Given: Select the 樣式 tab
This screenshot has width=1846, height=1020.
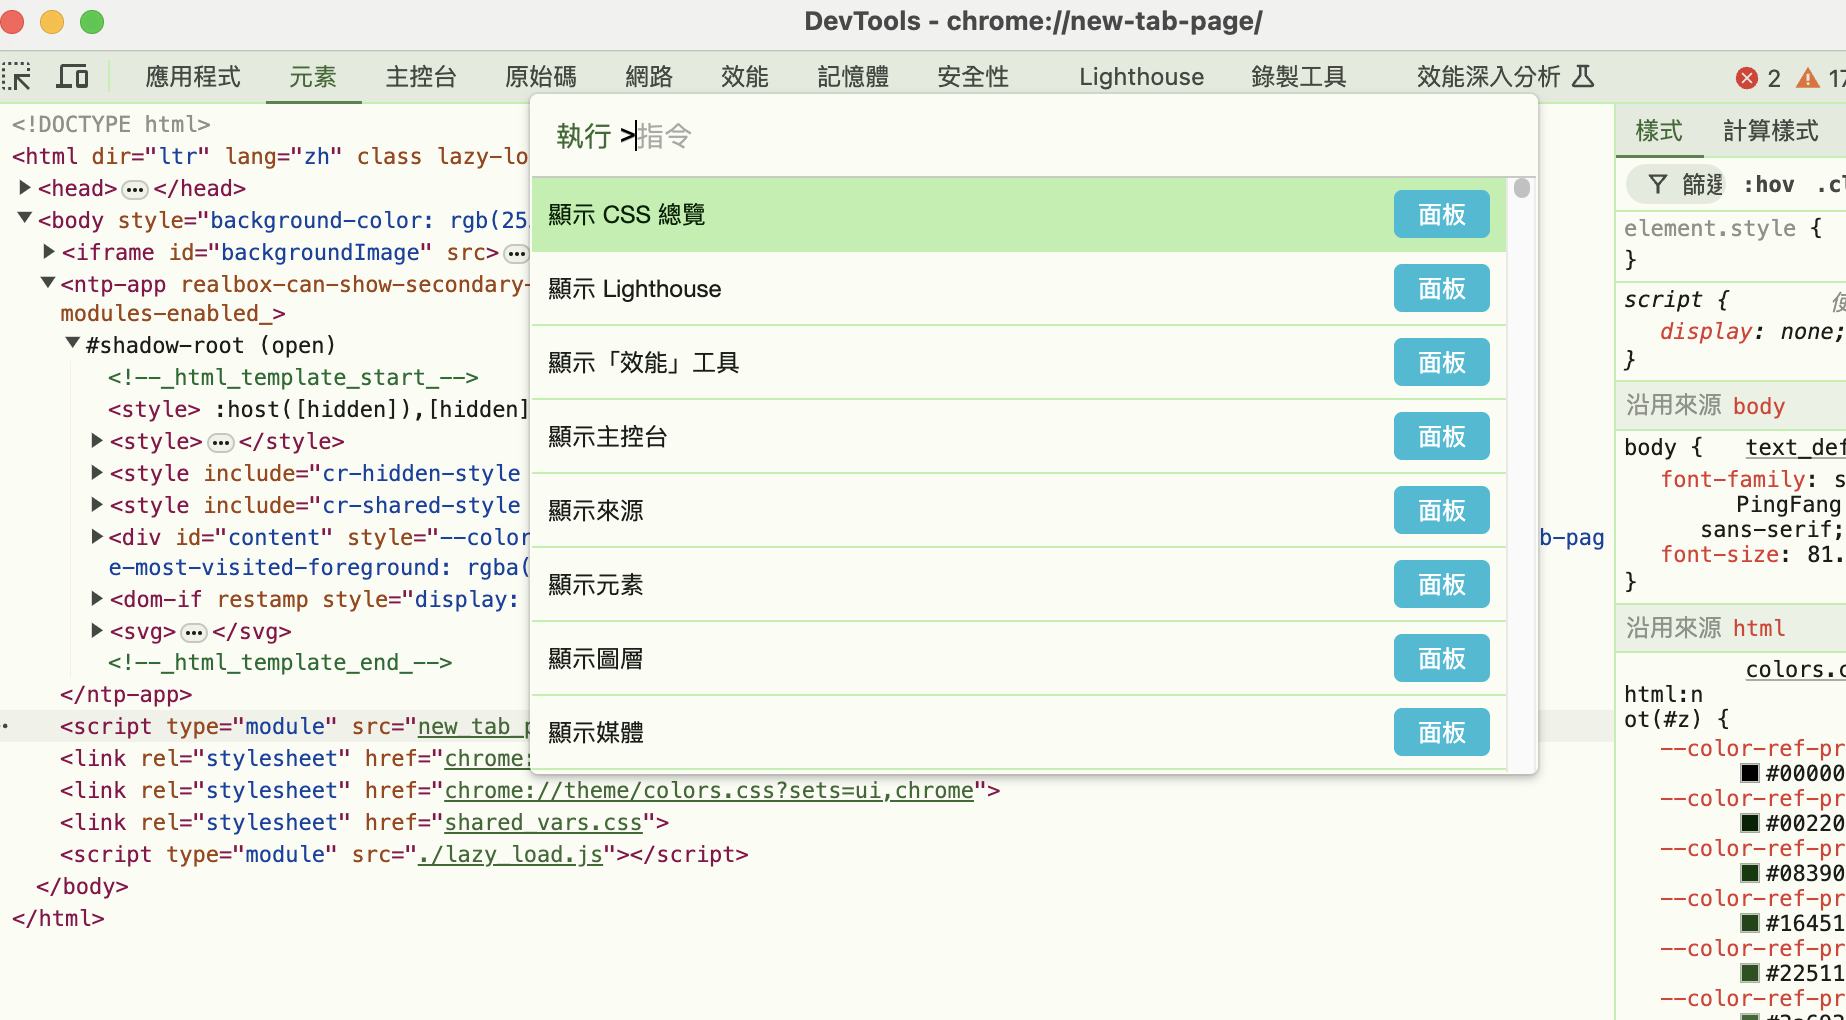Looking at the screenshot, I should tap(1659, 131).
